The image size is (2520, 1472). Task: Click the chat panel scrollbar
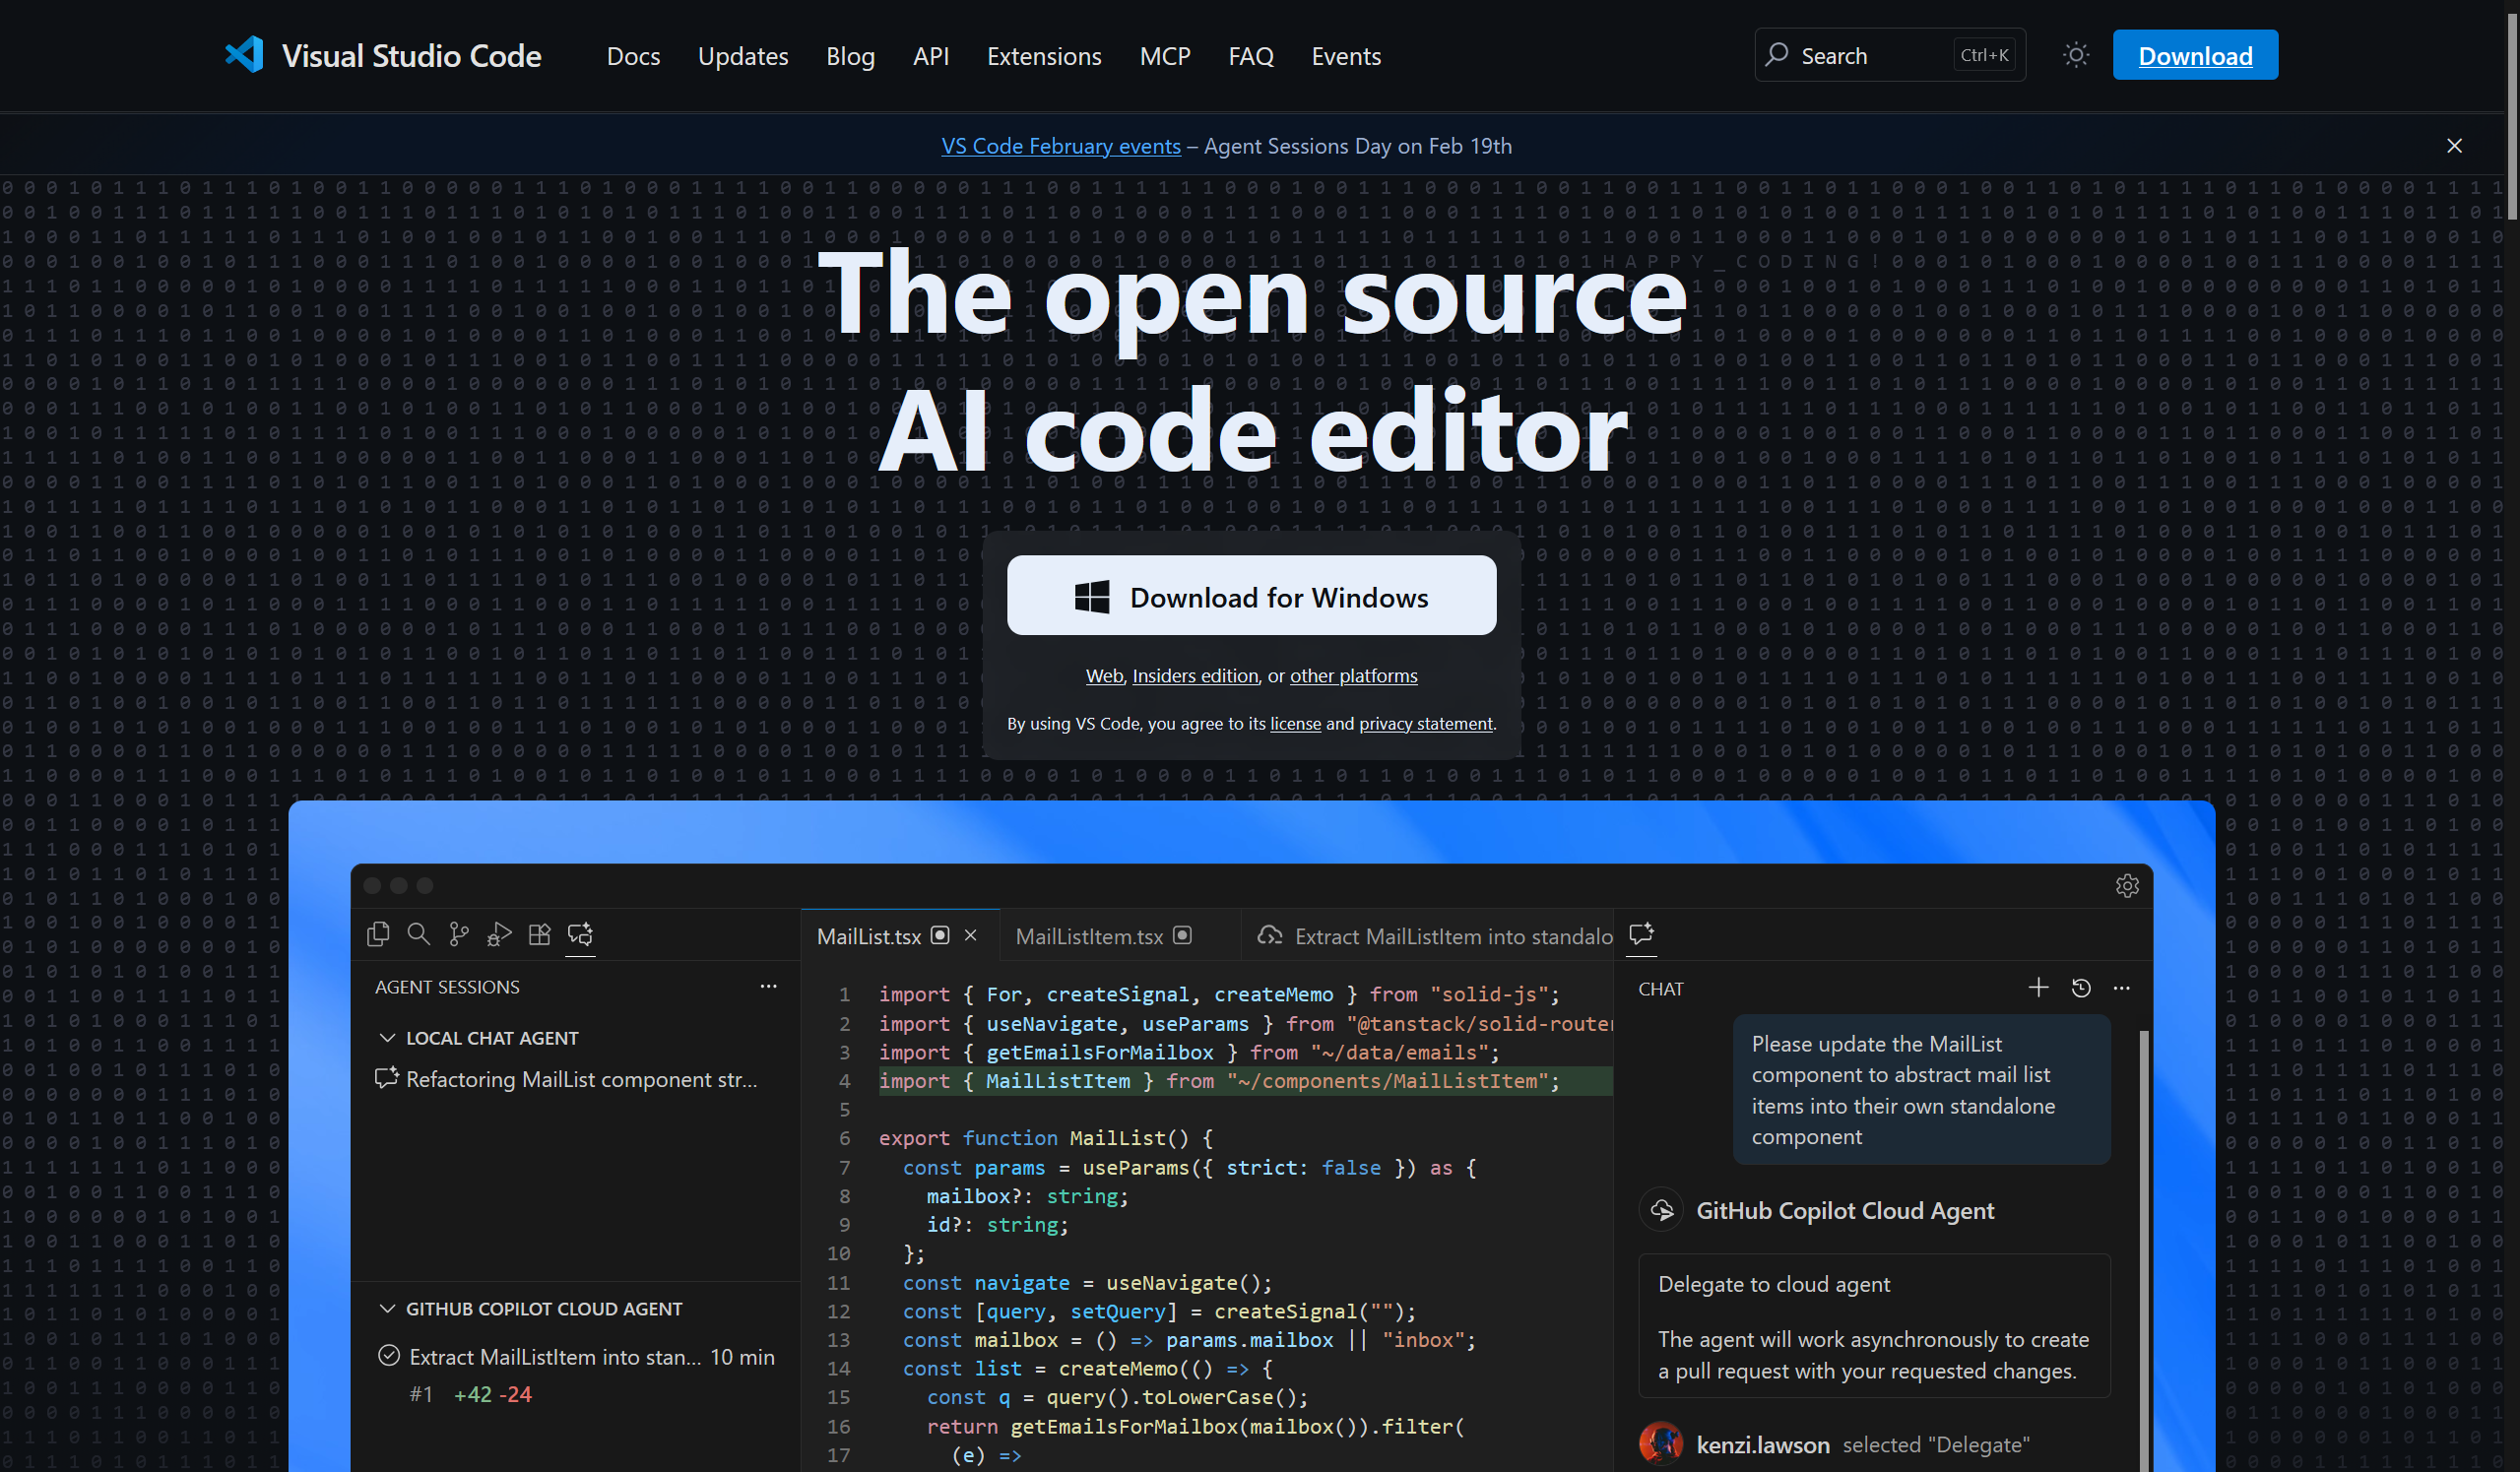[x=2143, y=1250]
